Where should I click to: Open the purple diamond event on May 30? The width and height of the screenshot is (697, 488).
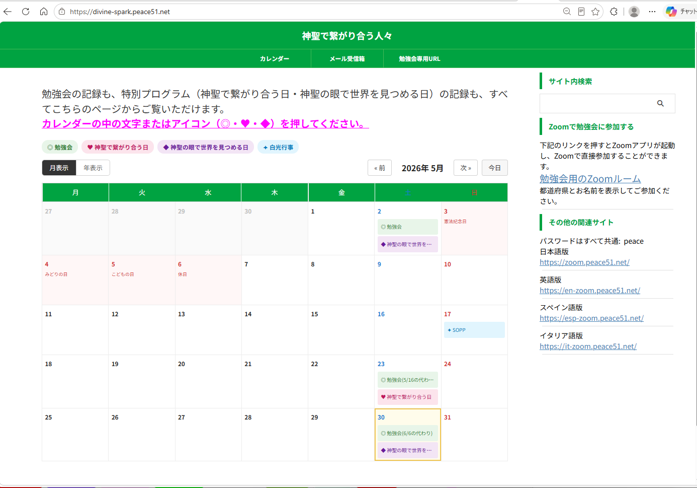tap(408, 450)
